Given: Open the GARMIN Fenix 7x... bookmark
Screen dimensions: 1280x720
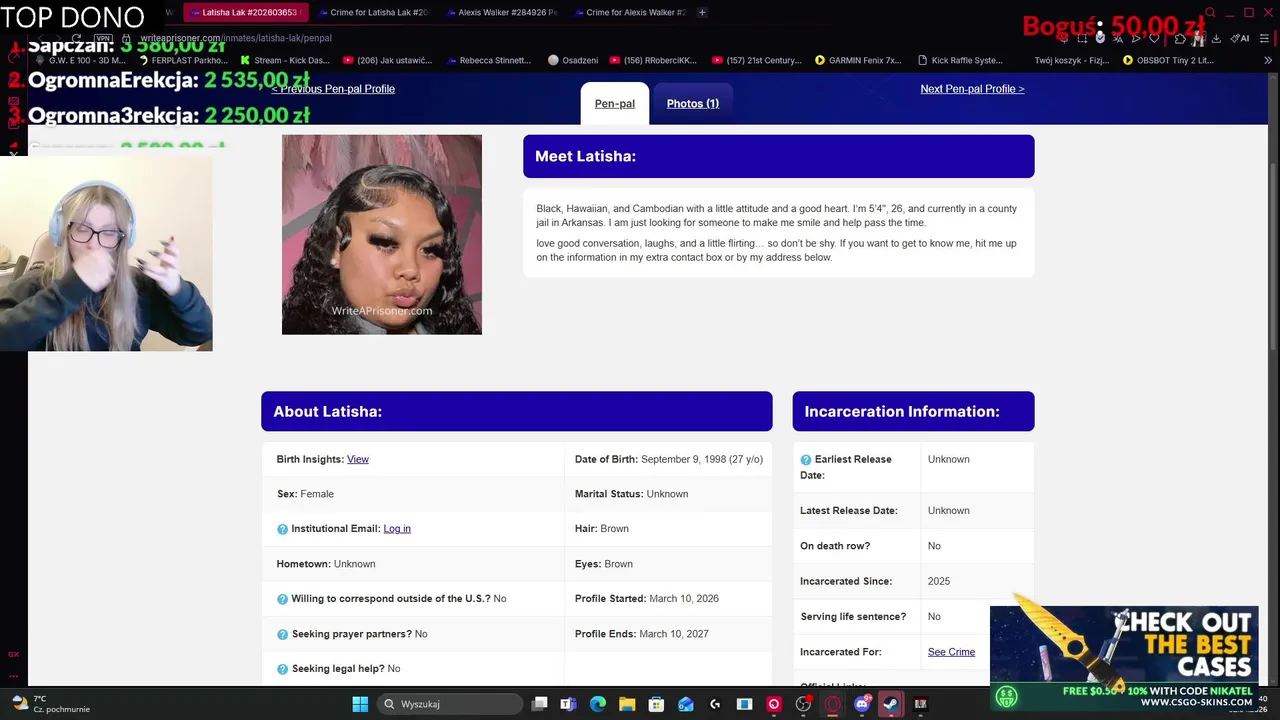Looking at the screenshot, I should point(859,60).
